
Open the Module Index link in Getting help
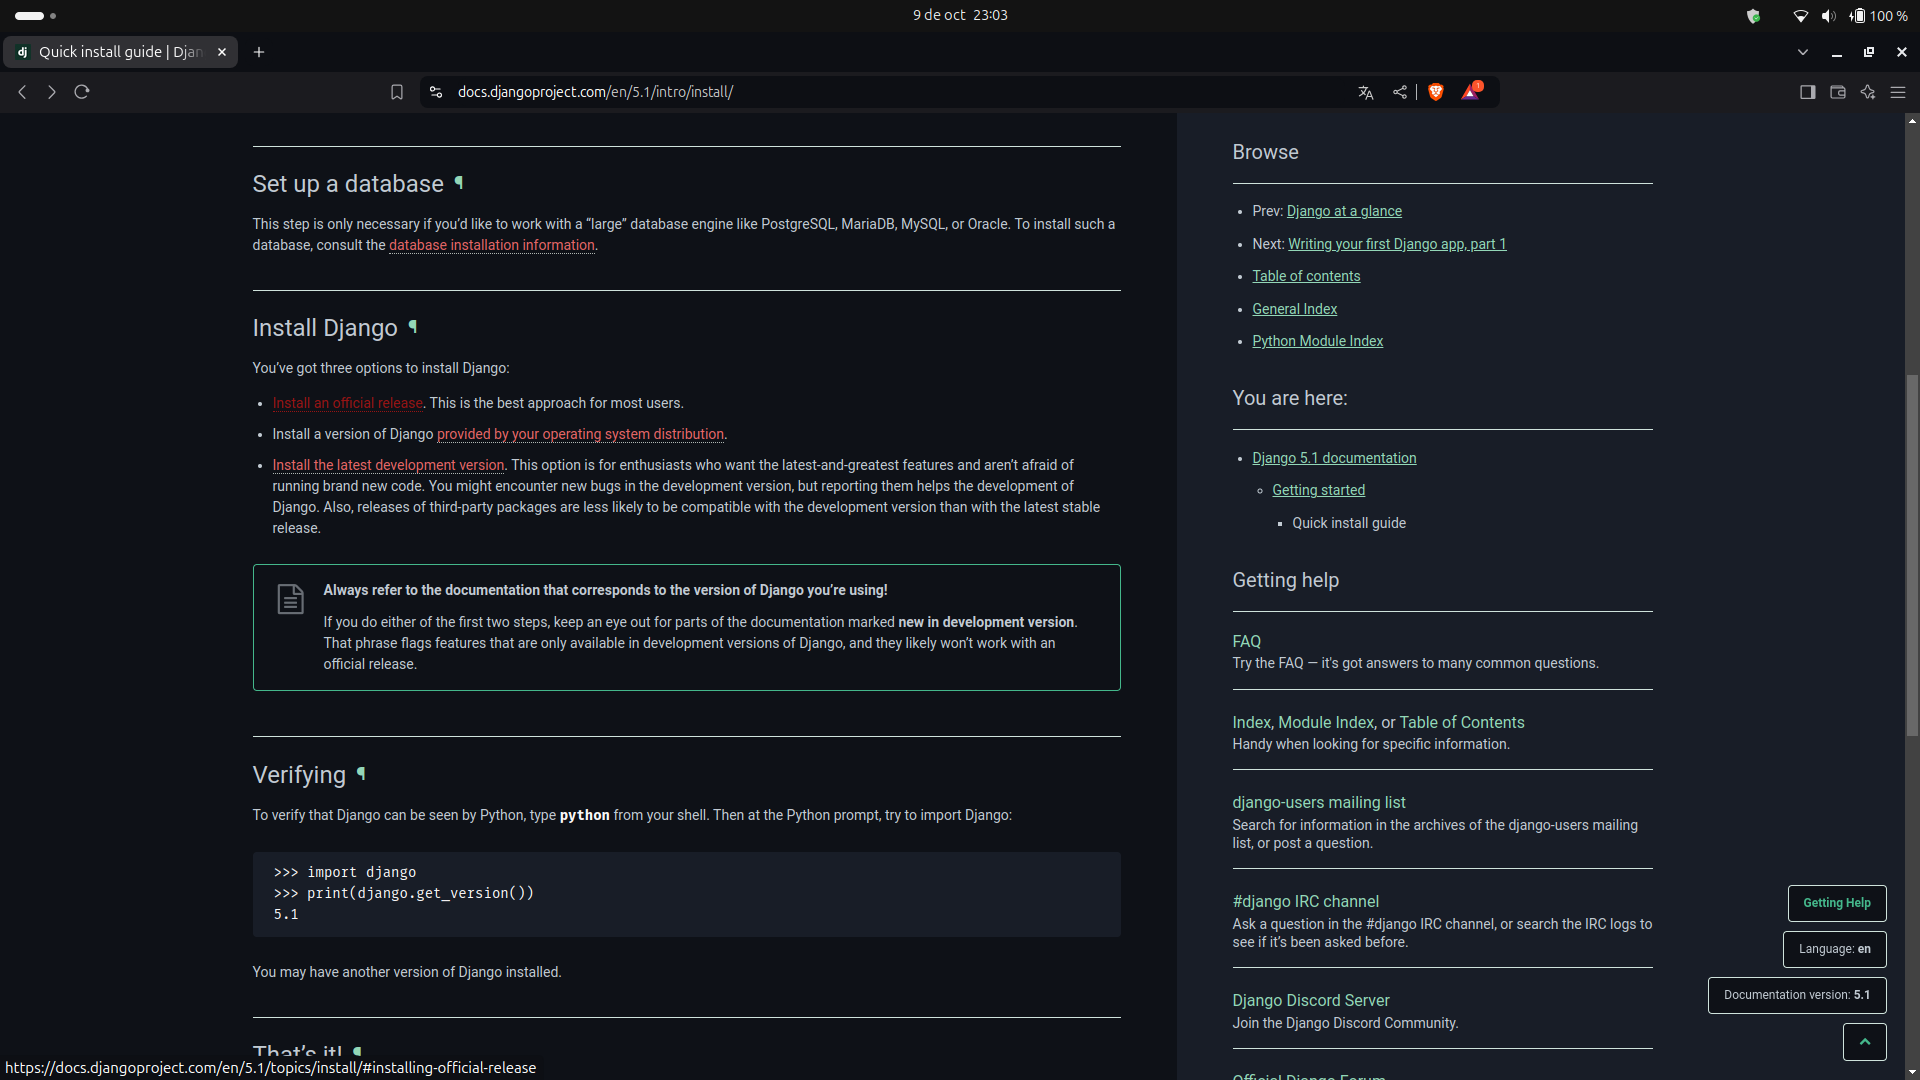1326,722
